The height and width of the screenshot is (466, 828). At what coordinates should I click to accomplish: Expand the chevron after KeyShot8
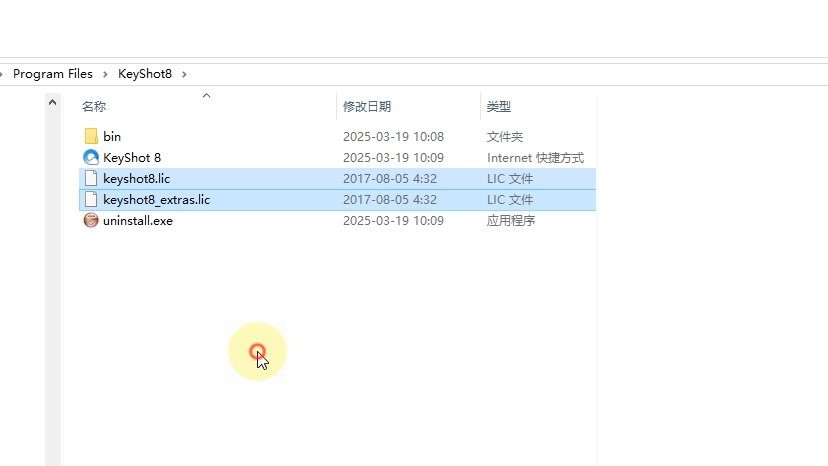point(184,74)
